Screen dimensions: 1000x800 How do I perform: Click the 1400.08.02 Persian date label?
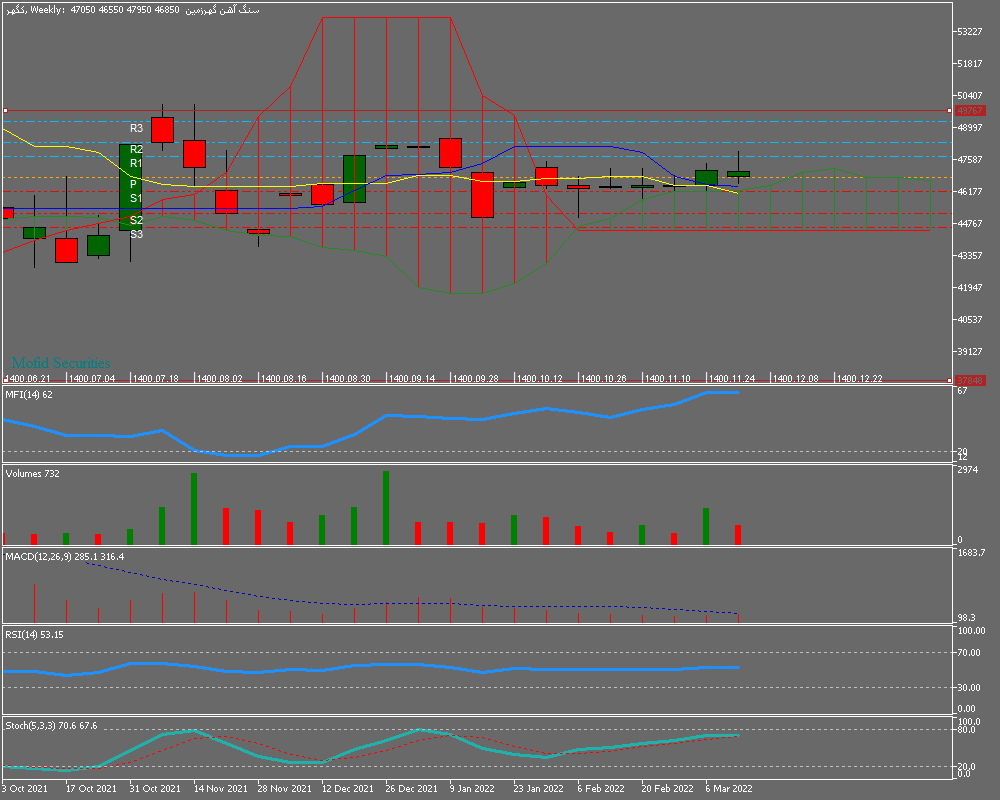pyautogui.click(x=219, y=378)
